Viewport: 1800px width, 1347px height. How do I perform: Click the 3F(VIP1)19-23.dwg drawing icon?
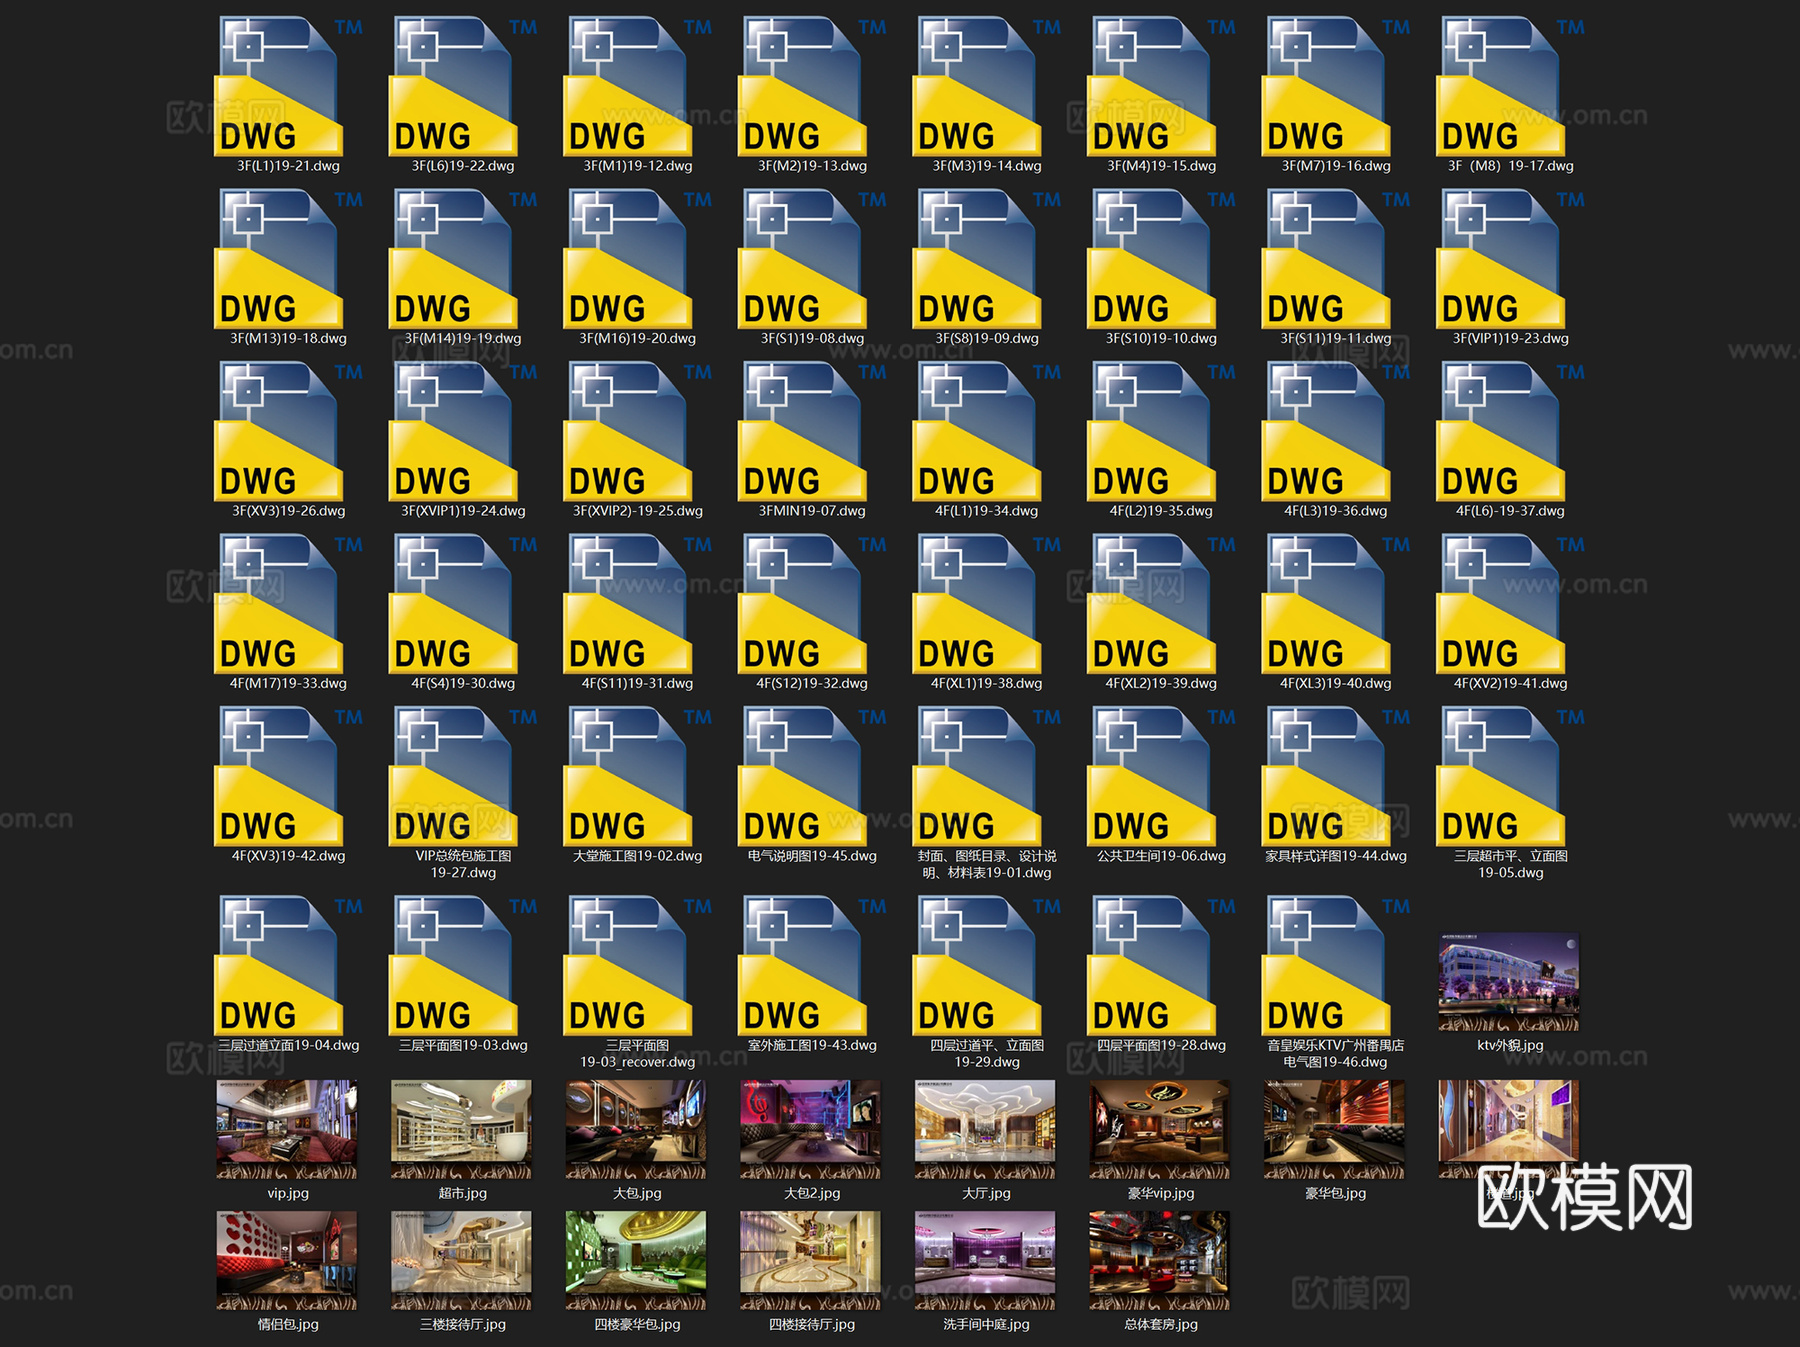1500,259
